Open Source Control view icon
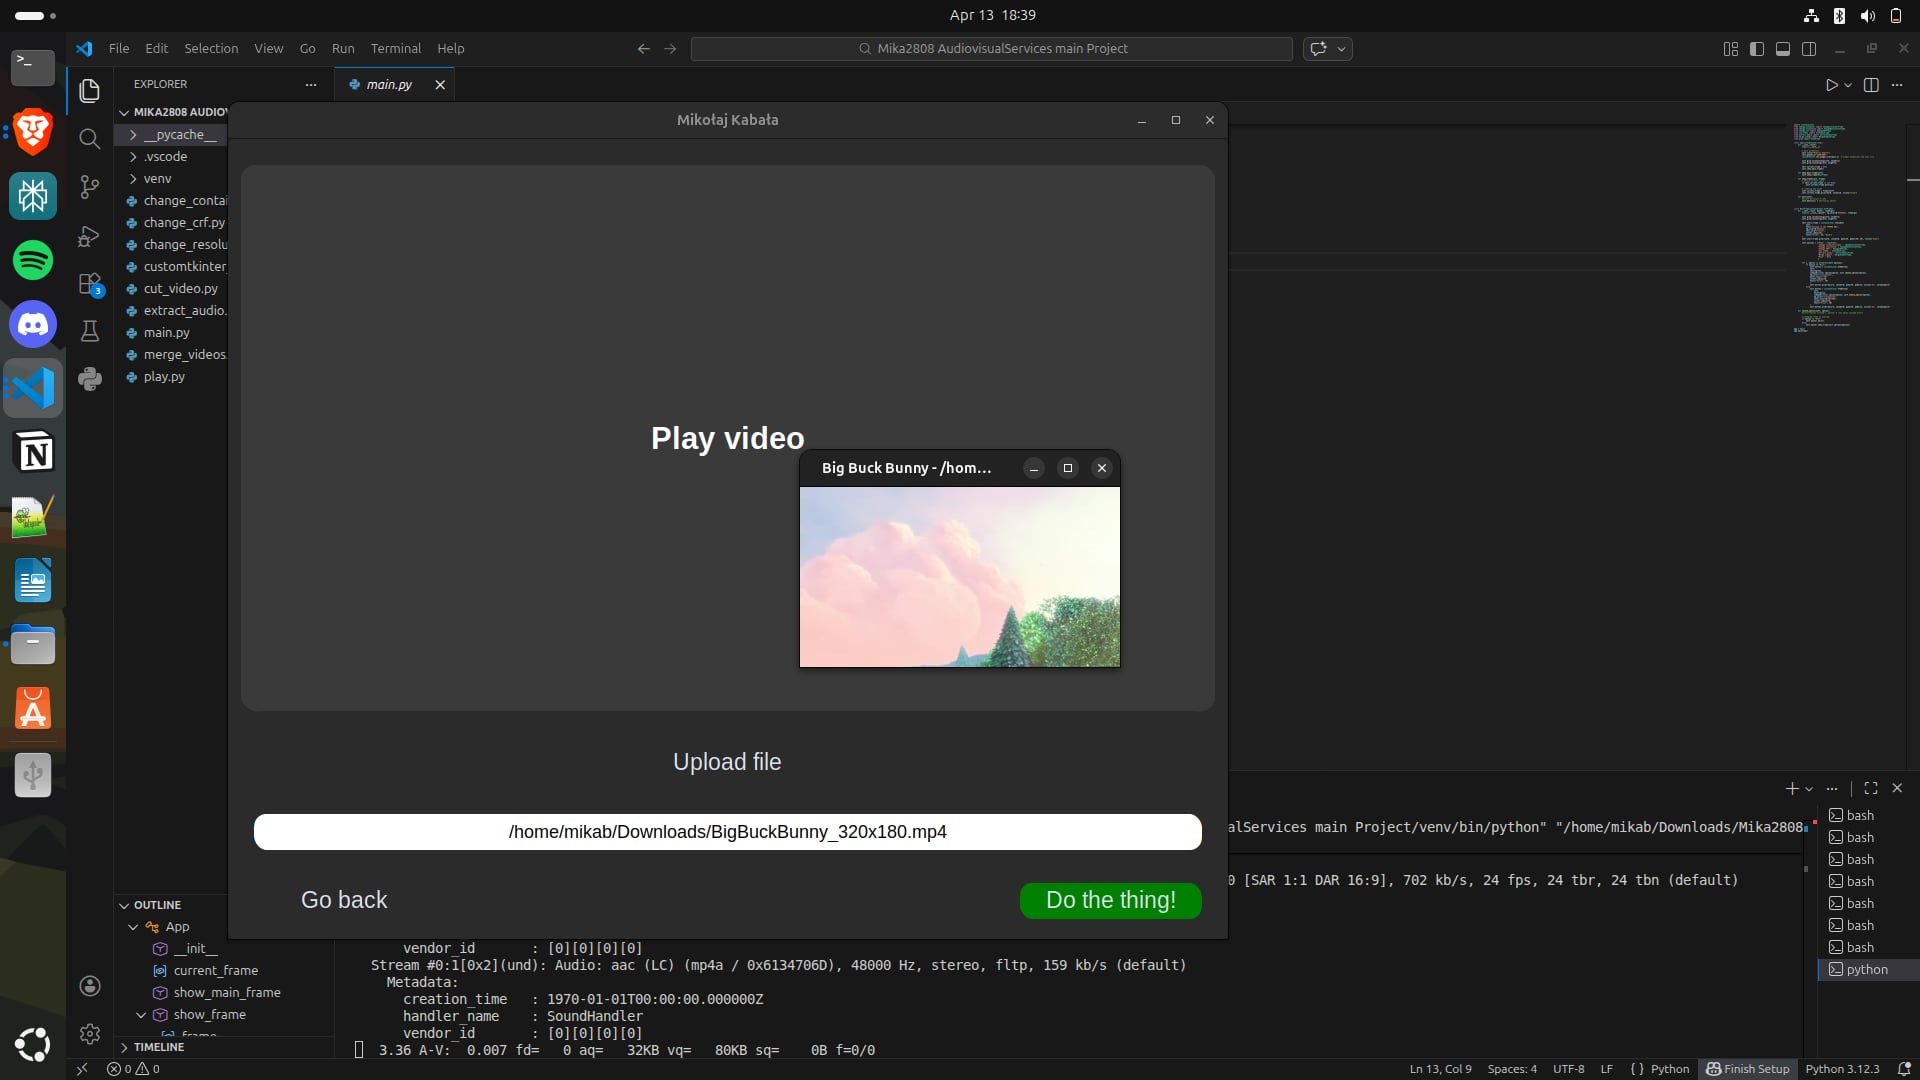The height and width of the screenshot is (1080, 1920). click(90, 187)
